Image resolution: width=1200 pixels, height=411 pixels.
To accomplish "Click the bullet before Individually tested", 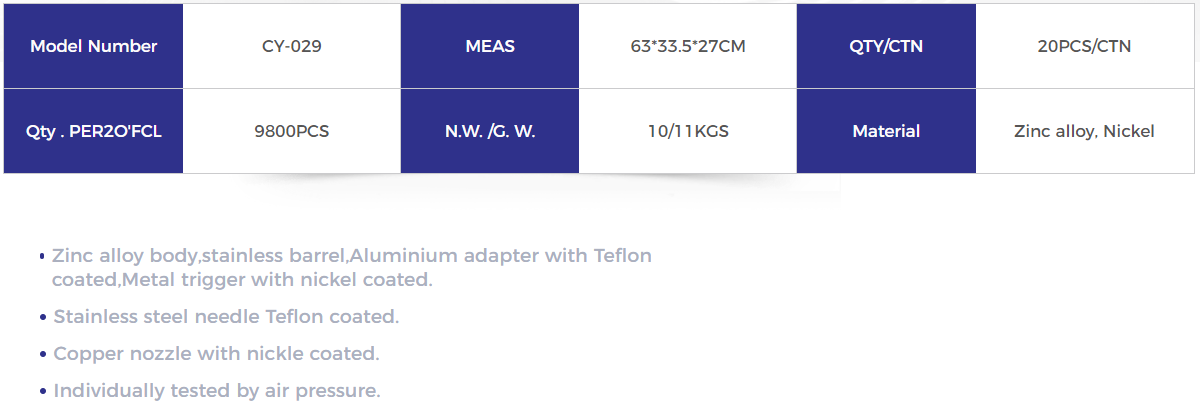I will click(x=43, y=392).
